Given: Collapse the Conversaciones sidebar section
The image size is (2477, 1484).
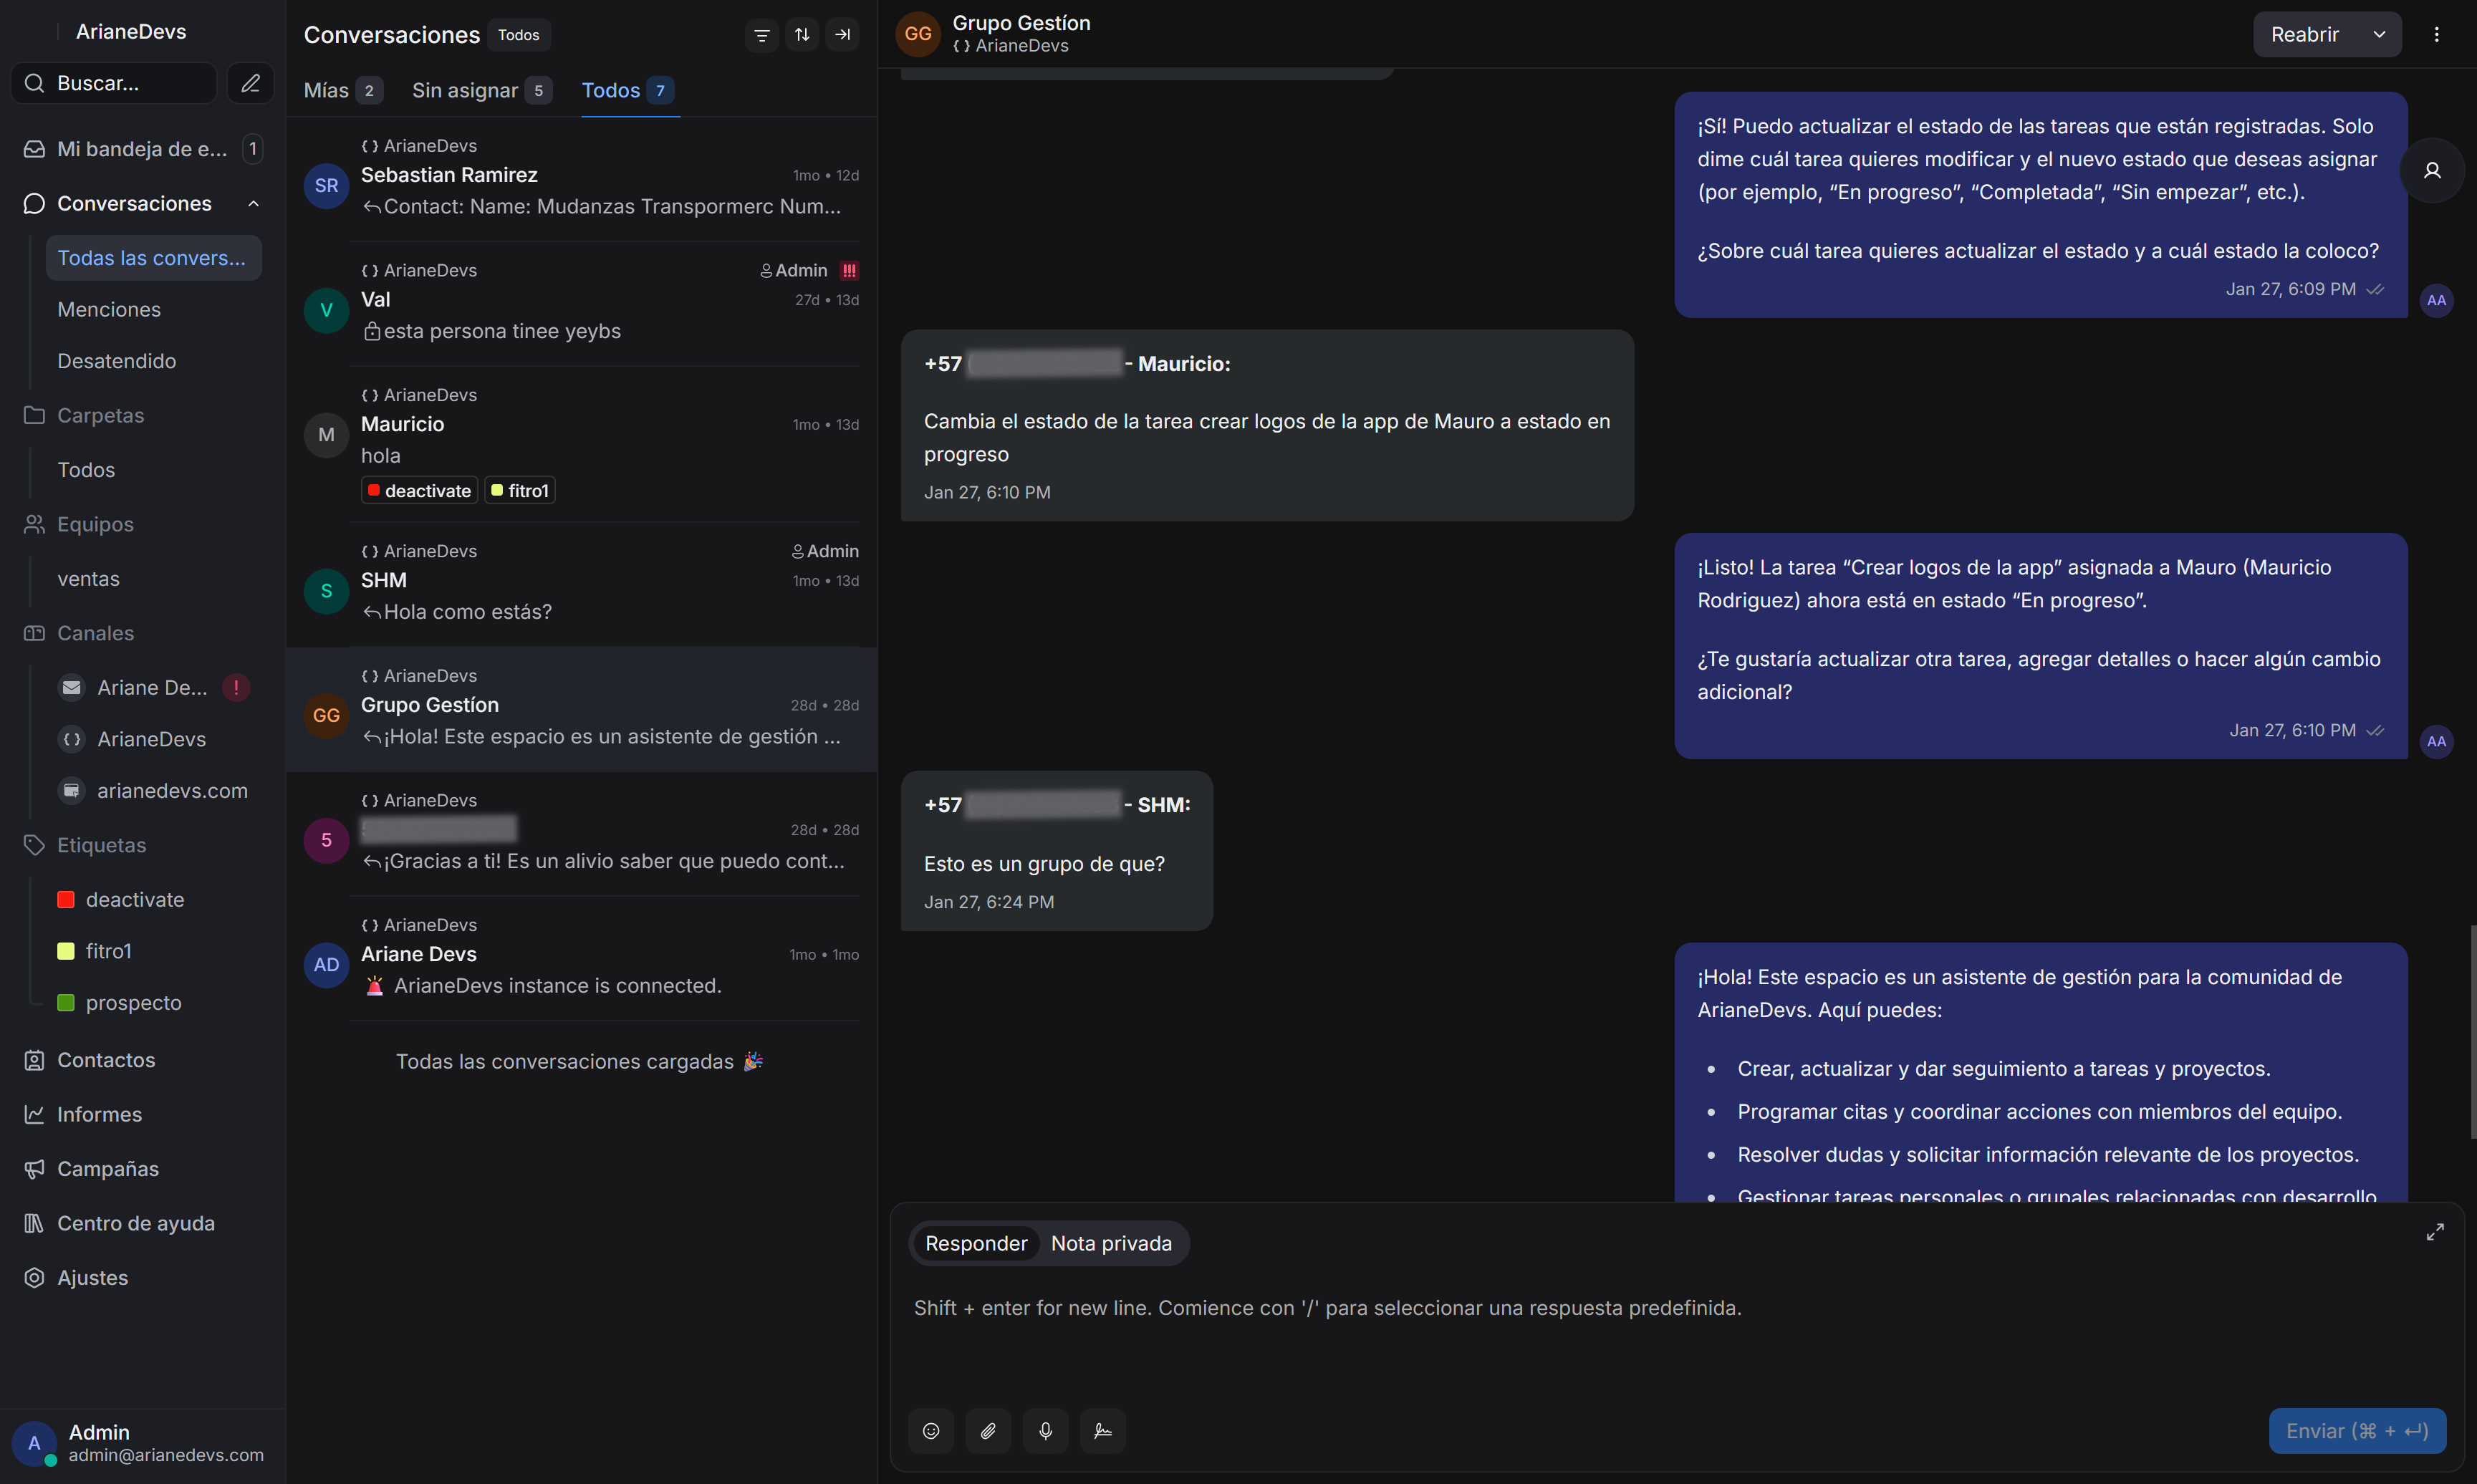Looking at the screenshot, I should click(x=254, y=204).
